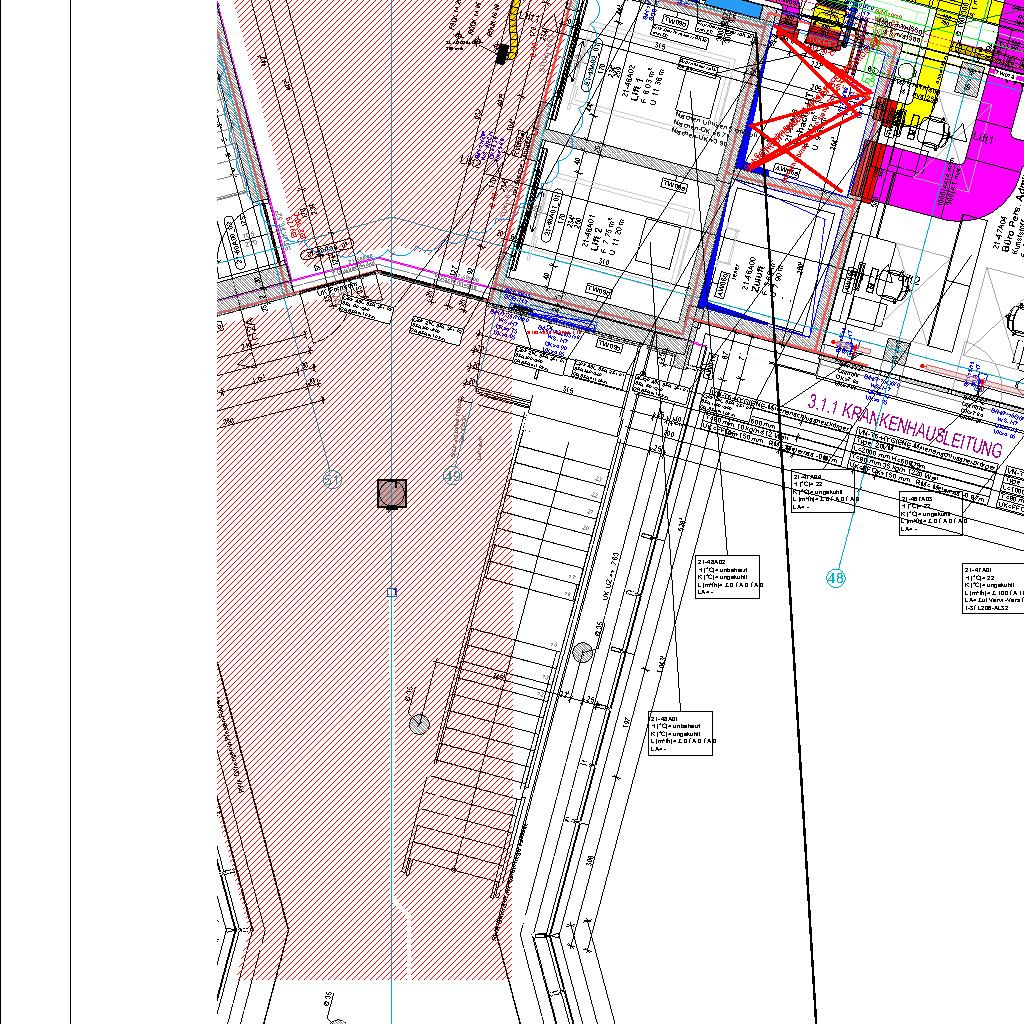Click the 3.1.1 KRANKENHAUSLEITUNG heading text
Viewport: 1024px width, 1024px height.
pos(905,428)
